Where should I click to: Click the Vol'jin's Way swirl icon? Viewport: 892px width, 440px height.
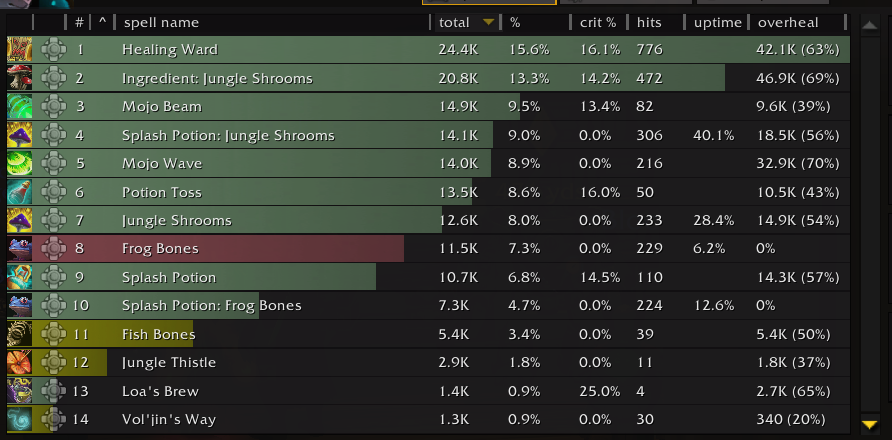click(x=19, y=420)
